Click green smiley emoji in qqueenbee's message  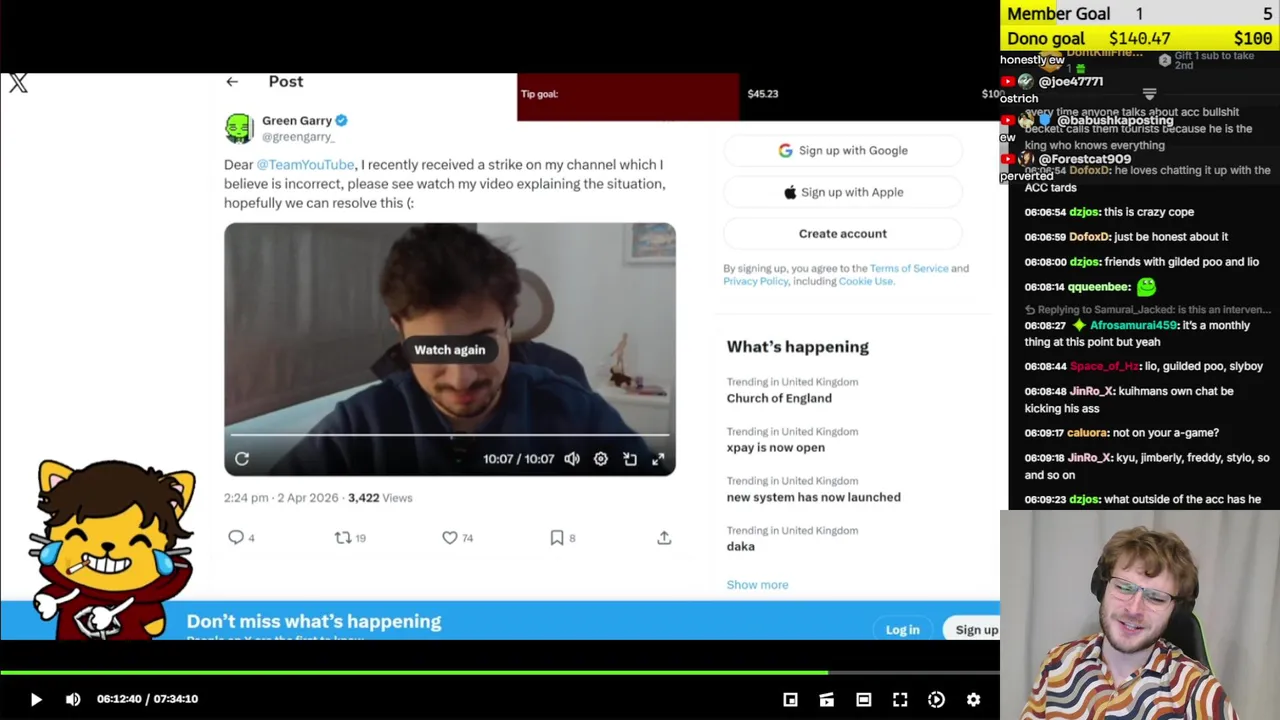(1146, 287)
